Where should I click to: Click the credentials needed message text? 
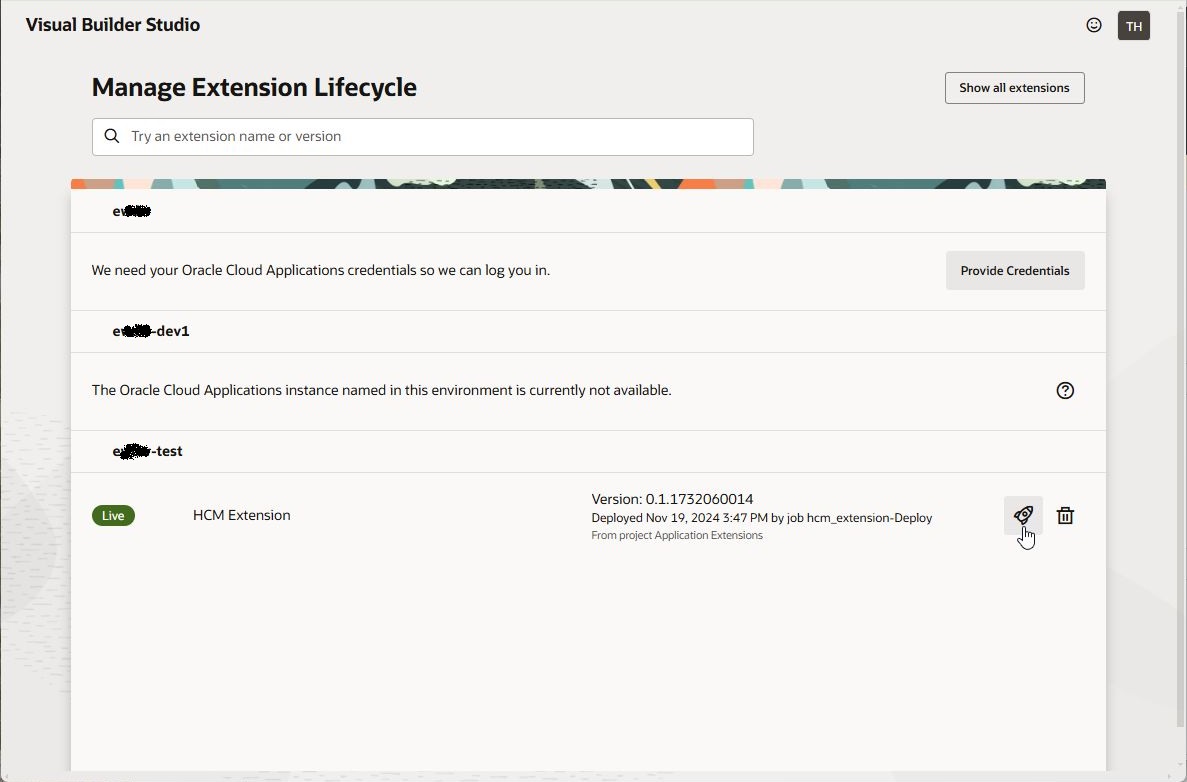[321, 270]
